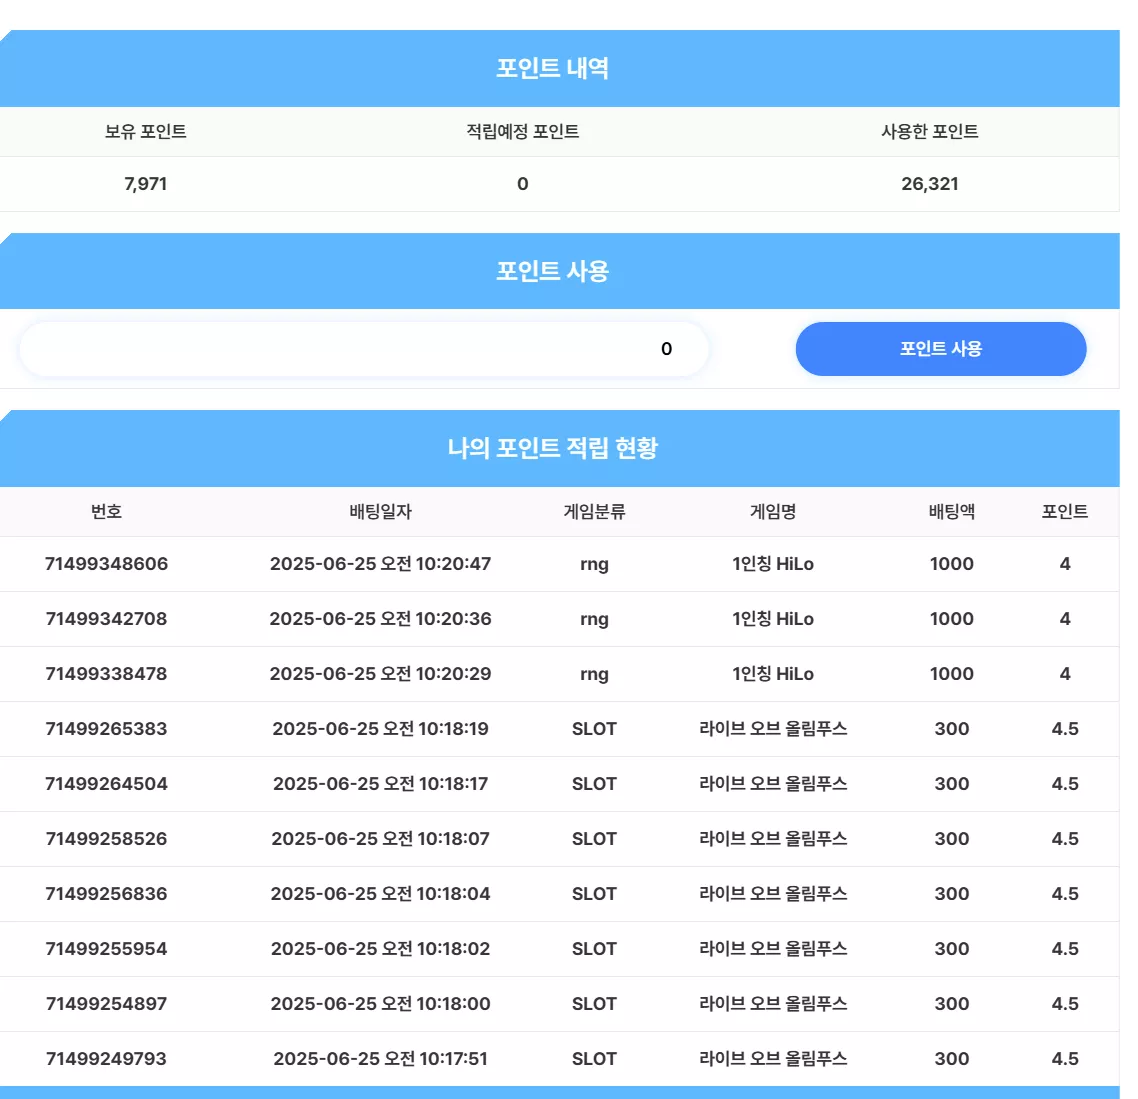Click bet number 71499254897
The width and height of the screenshot is (1138, 1099).
[x=107, y=1004]
